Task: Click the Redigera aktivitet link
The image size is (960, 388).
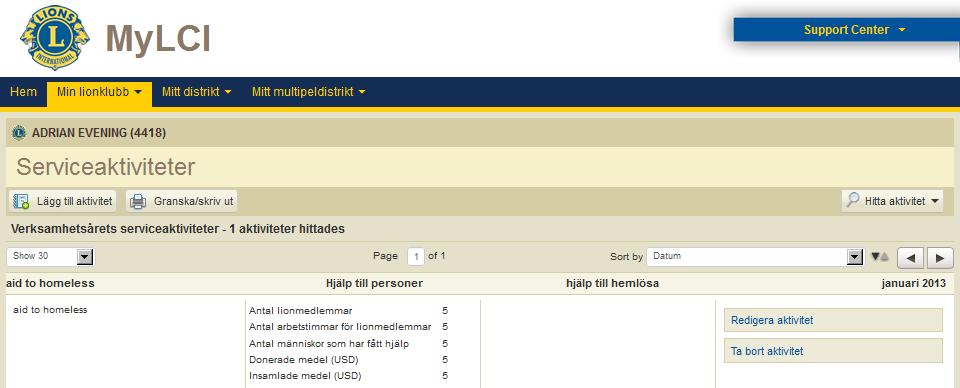Action: (x=772, y=320)
